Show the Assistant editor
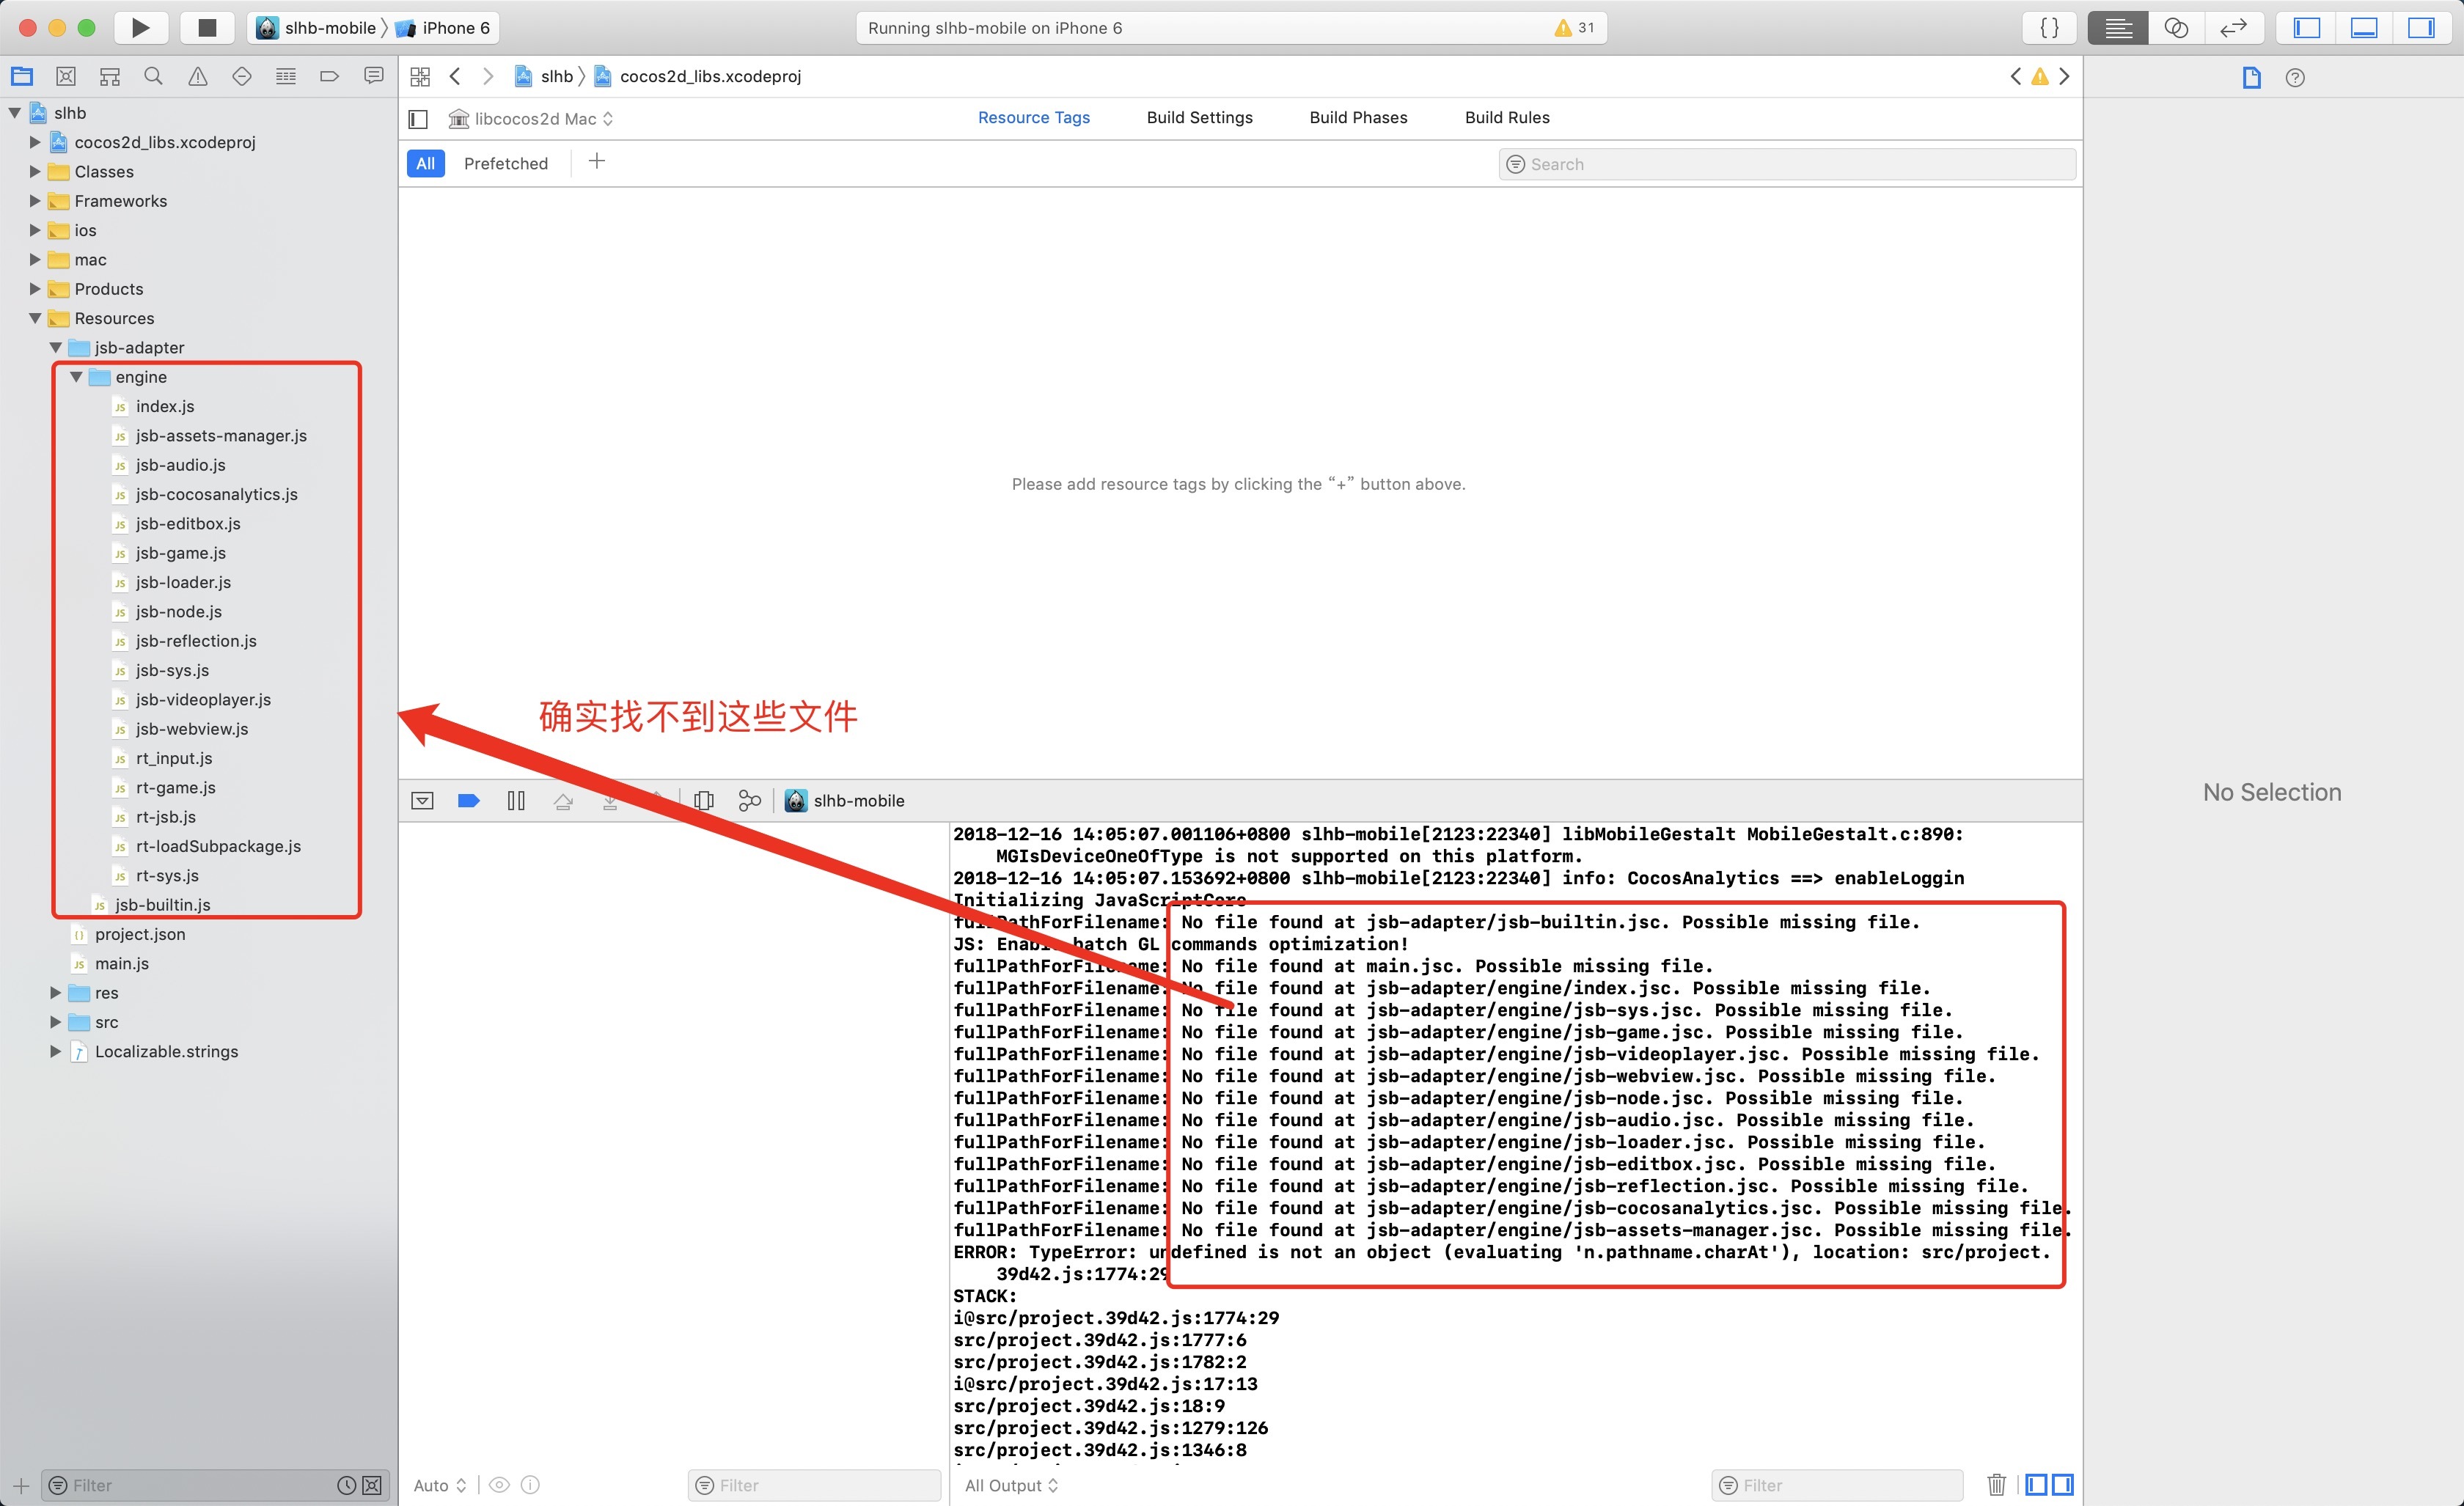Viewport: 2464px width, 1506px height. [x=2176, y=28]
